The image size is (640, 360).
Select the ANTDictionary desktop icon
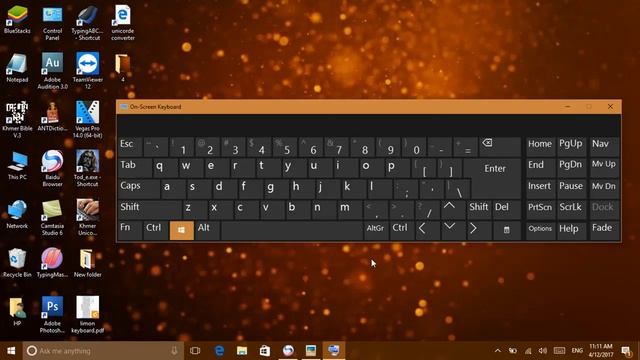[x=52, y=116]
